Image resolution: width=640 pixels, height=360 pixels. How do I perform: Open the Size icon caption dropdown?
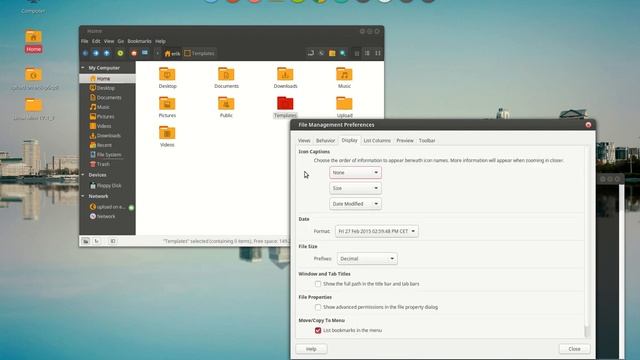coord(355,188)
